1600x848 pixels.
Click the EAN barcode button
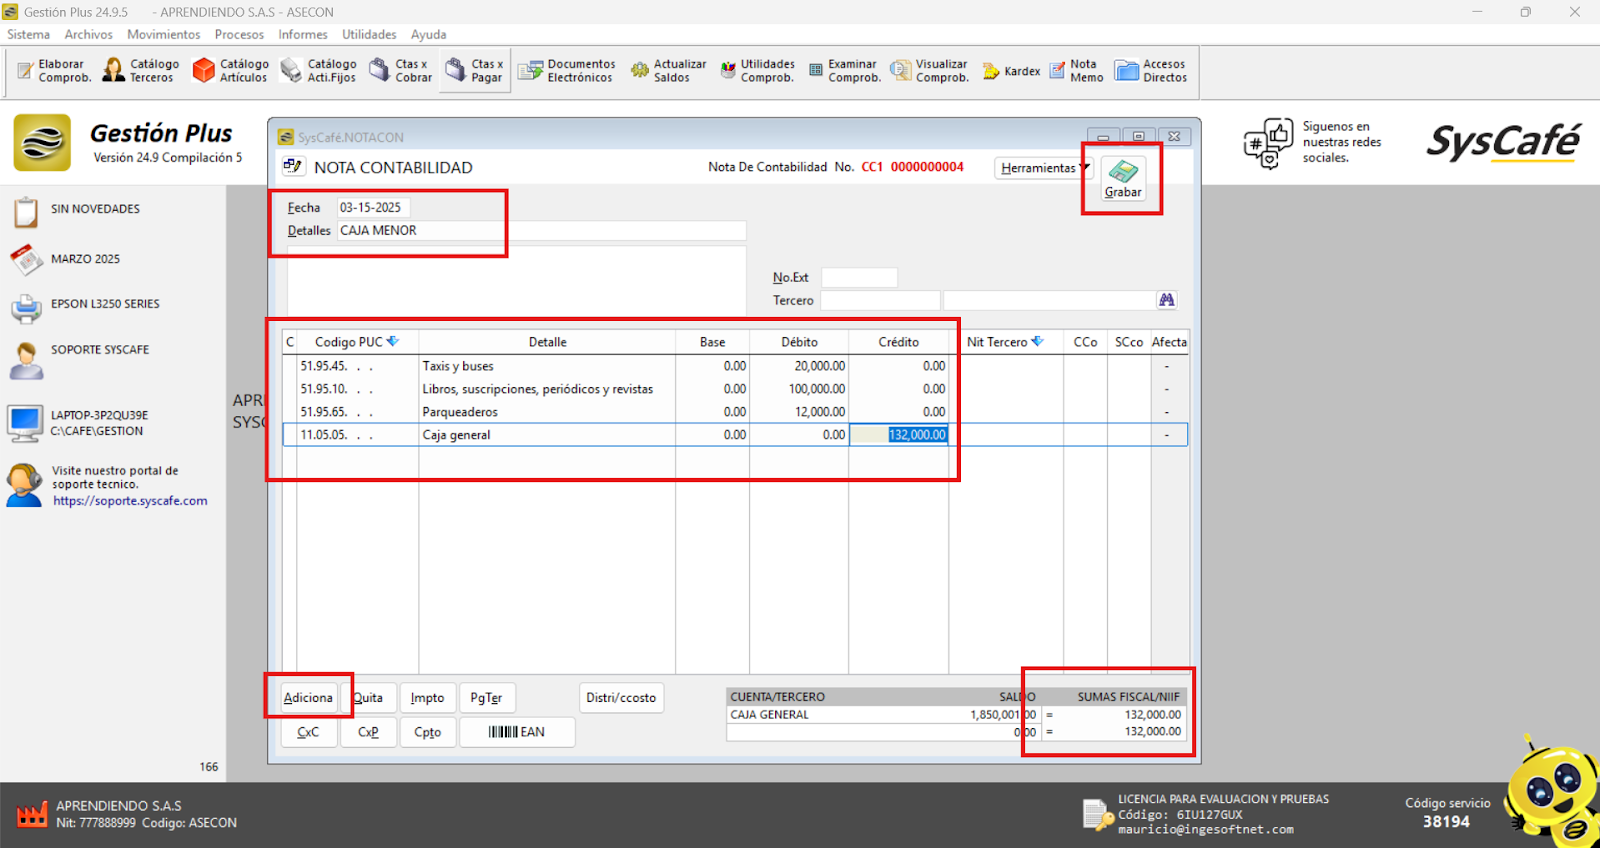point(516,732)
